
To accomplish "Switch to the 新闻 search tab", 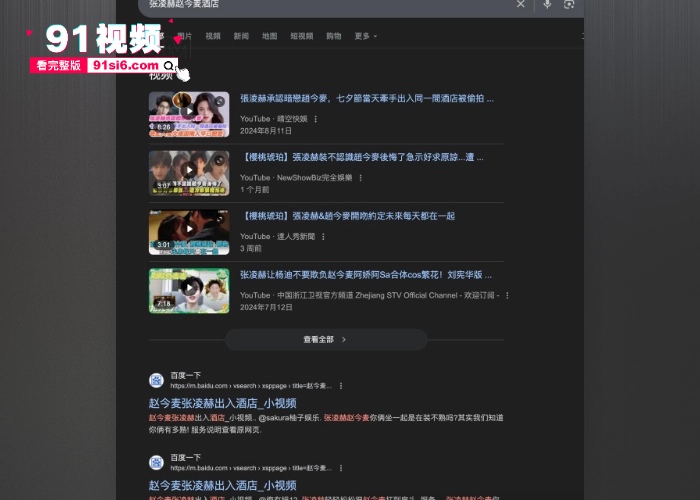I will pyautogui.click(x=241, y=36).
